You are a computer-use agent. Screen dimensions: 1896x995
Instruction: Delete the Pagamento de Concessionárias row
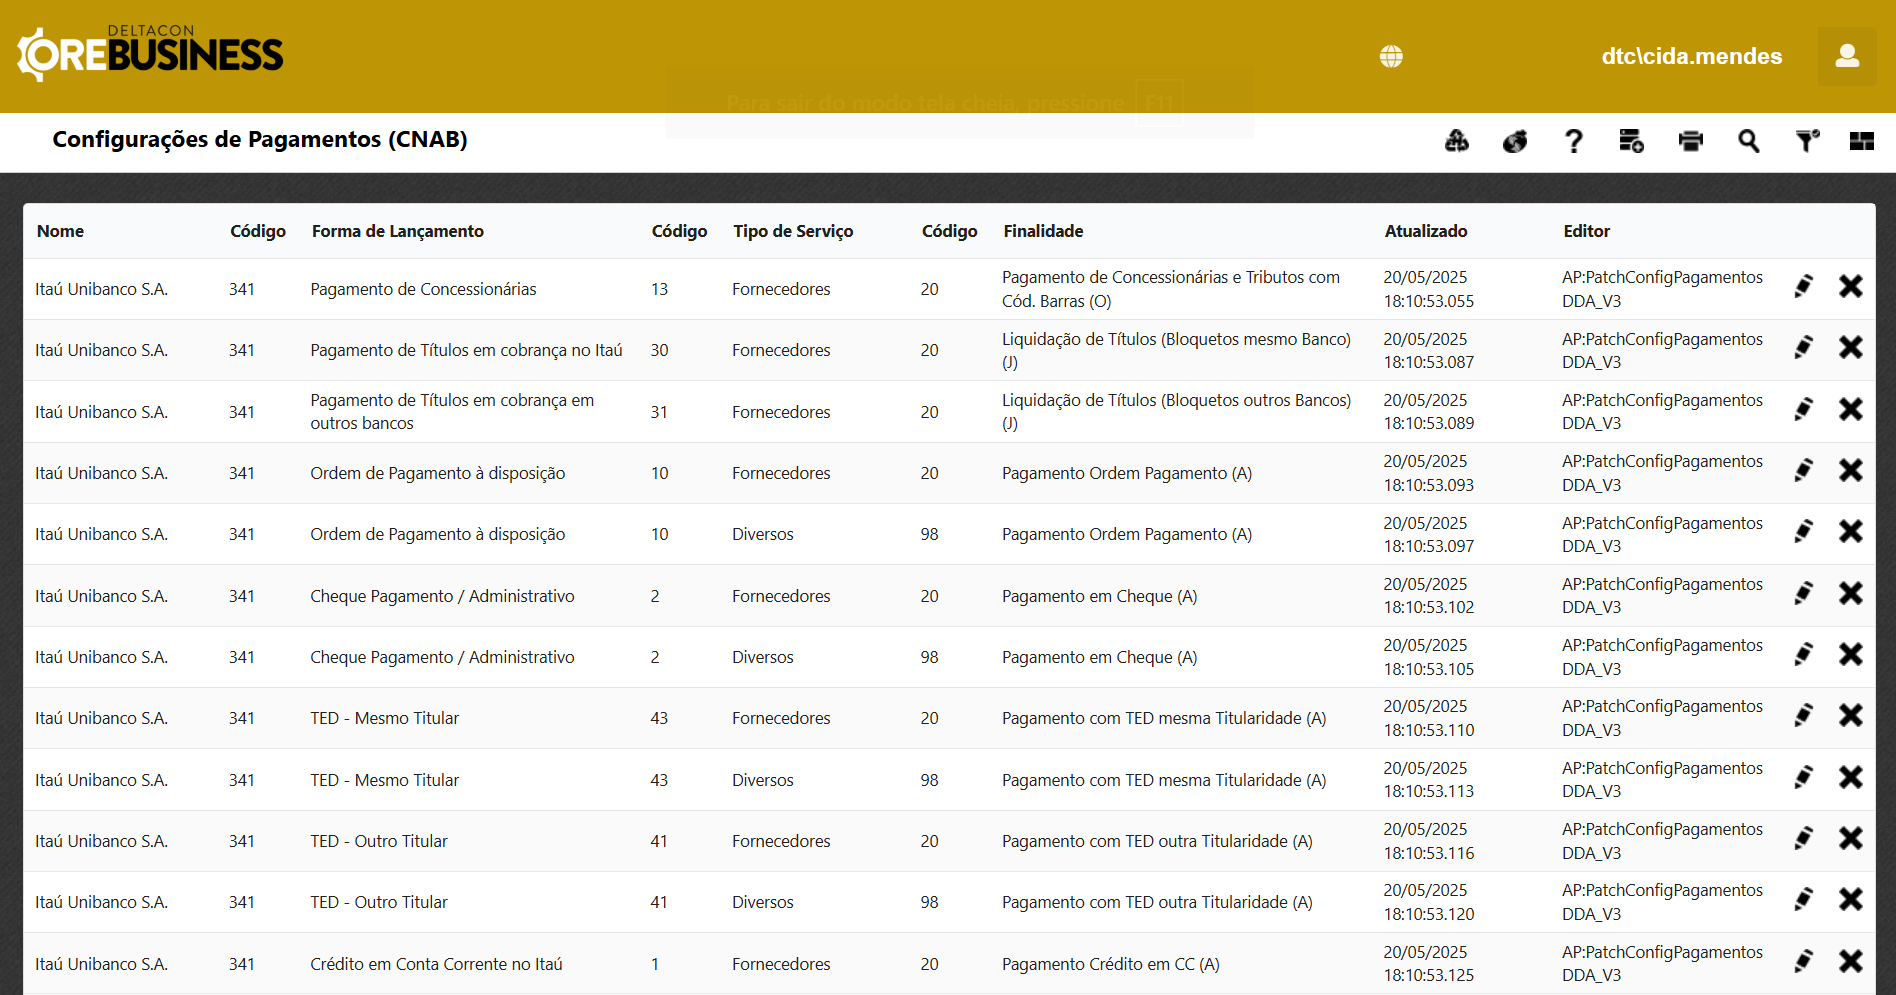[x=1850, y=287]
